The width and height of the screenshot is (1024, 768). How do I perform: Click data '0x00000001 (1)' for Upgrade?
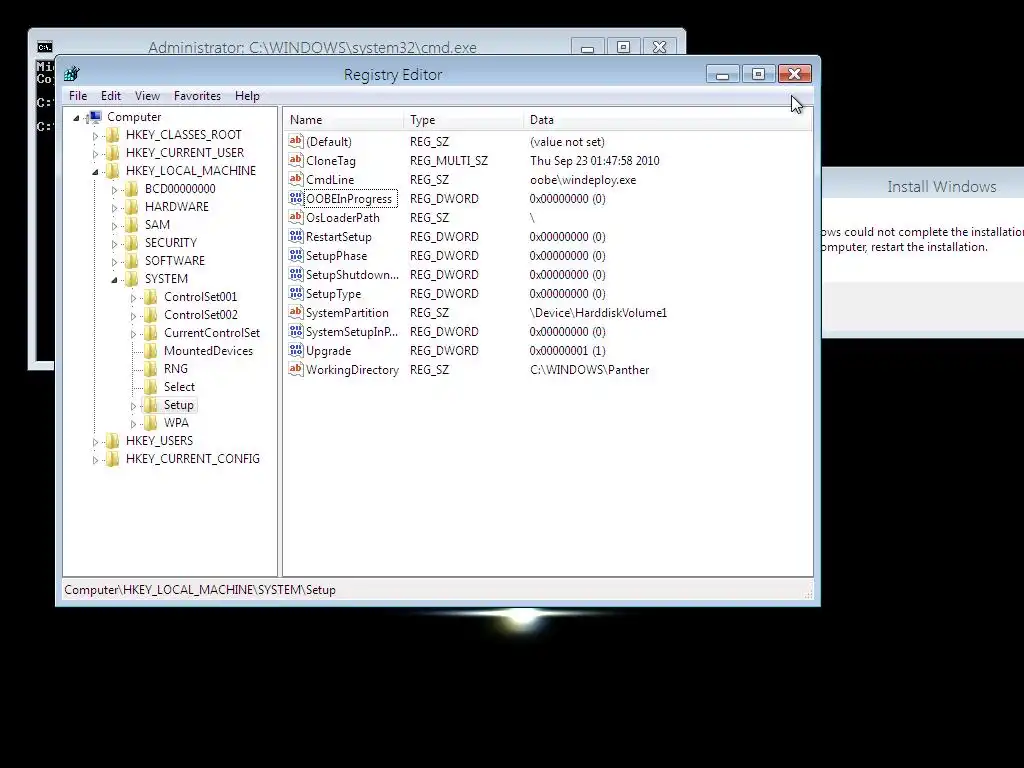(567, 351)
